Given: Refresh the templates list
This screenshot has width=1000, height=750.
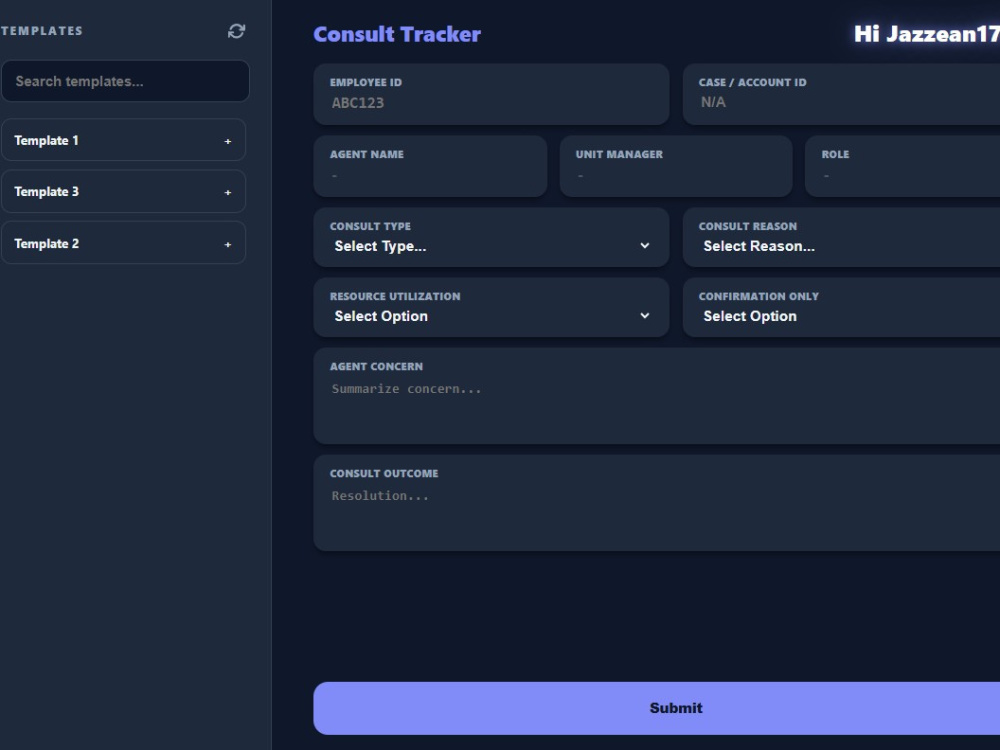Looking at the screenshot, I should click(237, 31).
